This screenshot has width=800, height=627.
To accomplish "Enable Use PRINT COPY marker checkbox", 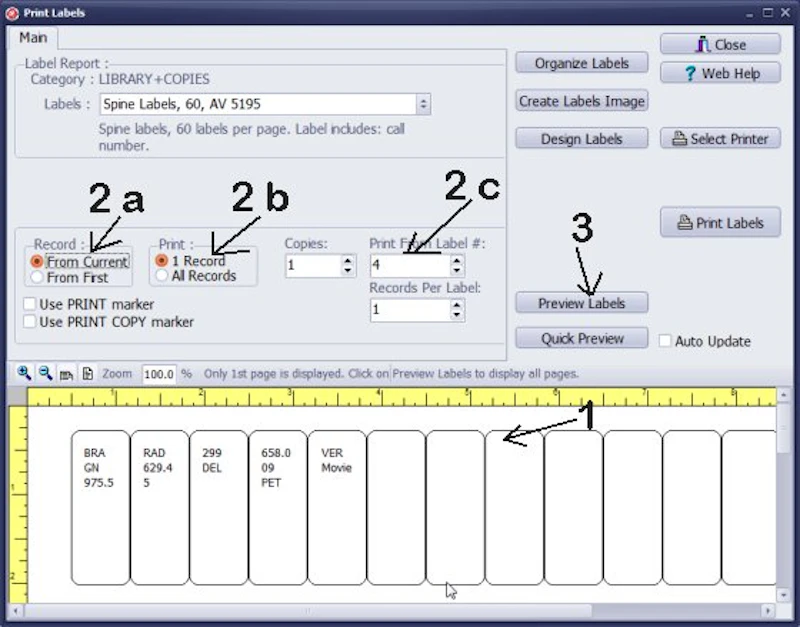I will pos(30,321).
